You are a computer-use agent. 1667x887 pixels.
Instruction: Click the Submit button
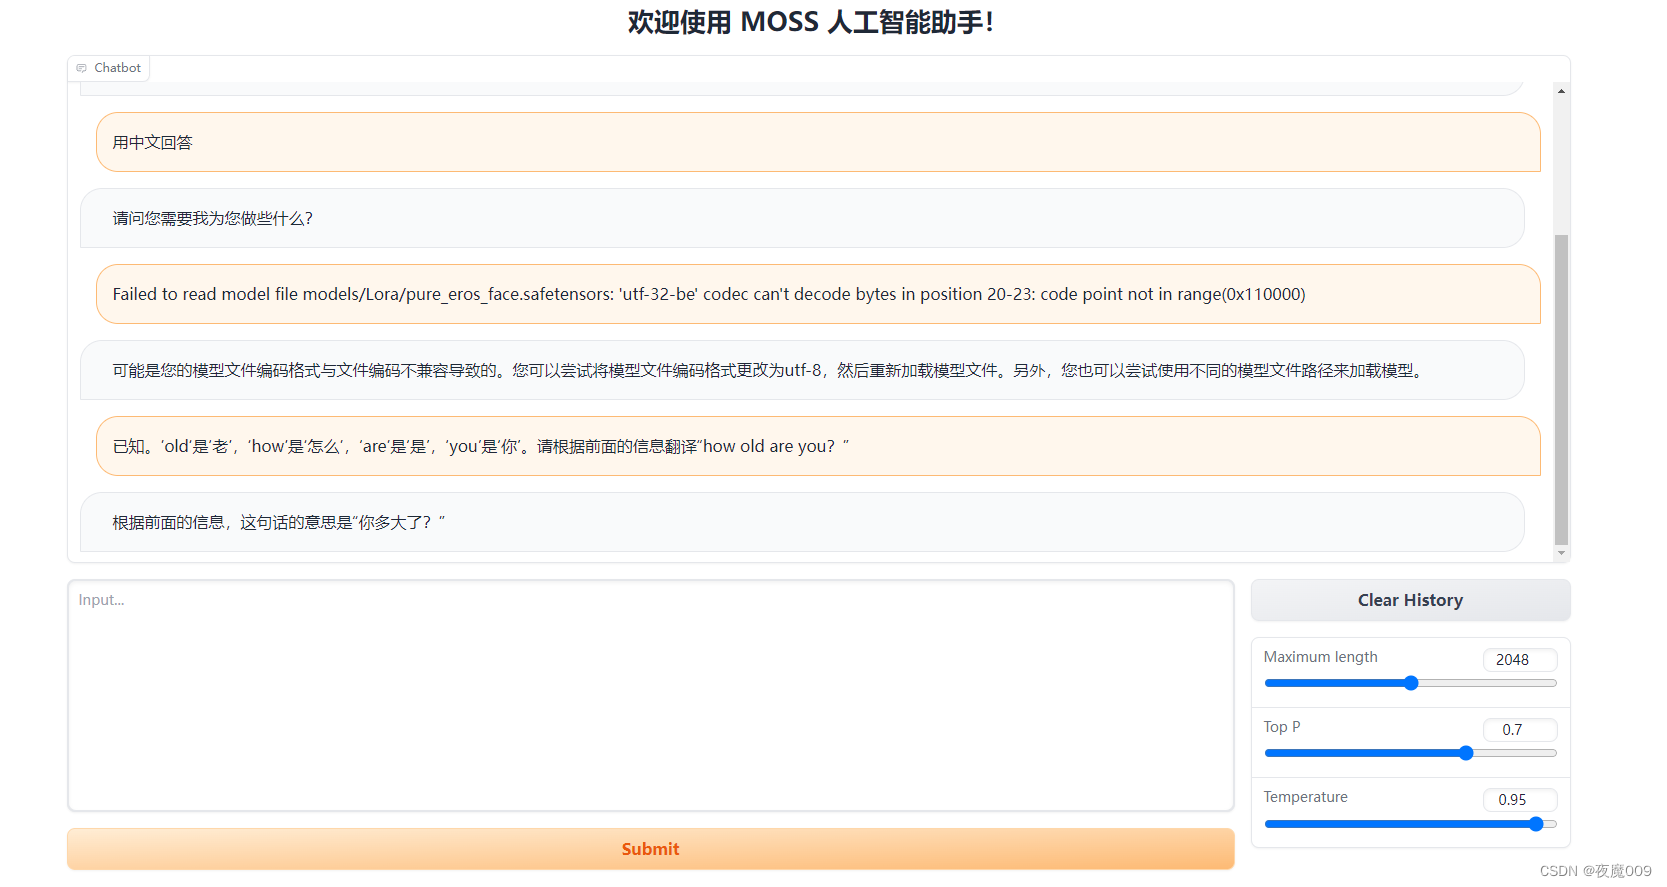[651, 849]
